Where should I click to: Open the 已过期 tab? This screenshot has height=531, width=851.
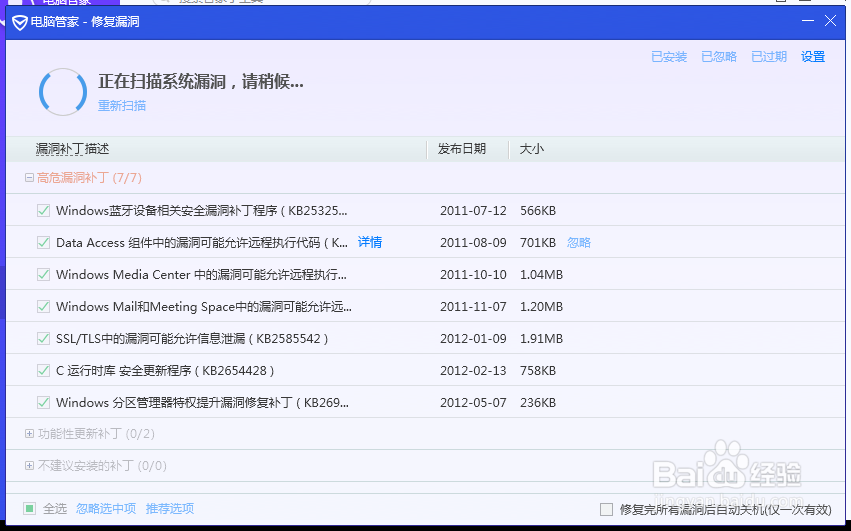(769, 57)
